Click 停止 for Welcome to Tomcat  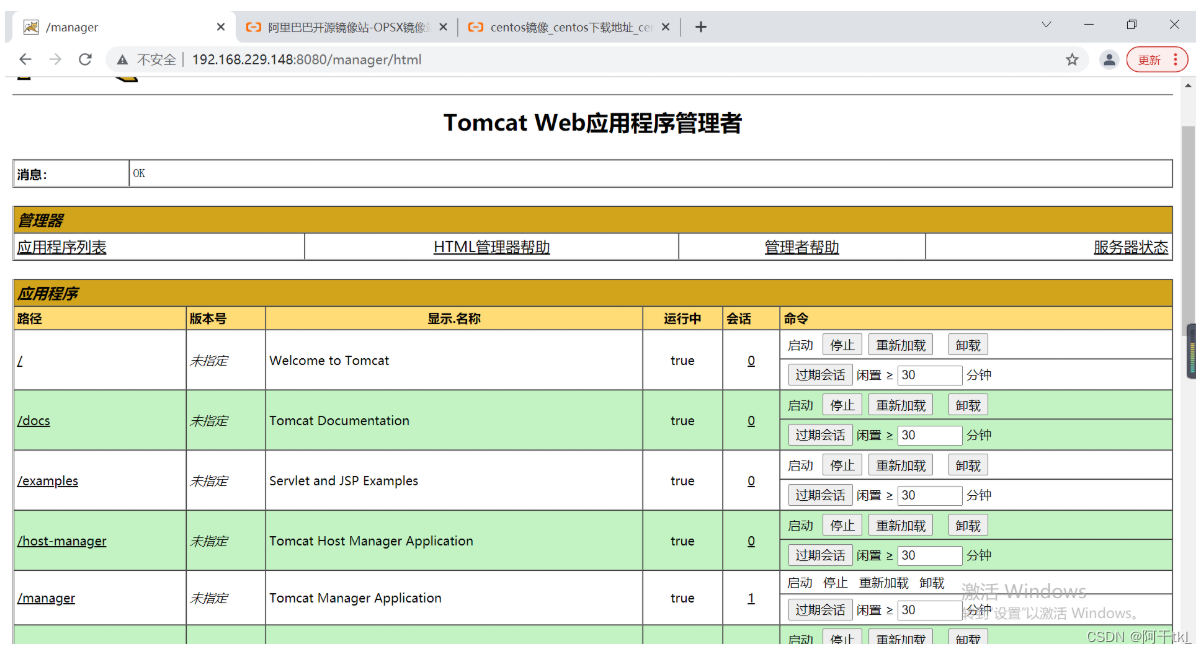(x=842, y=345)
